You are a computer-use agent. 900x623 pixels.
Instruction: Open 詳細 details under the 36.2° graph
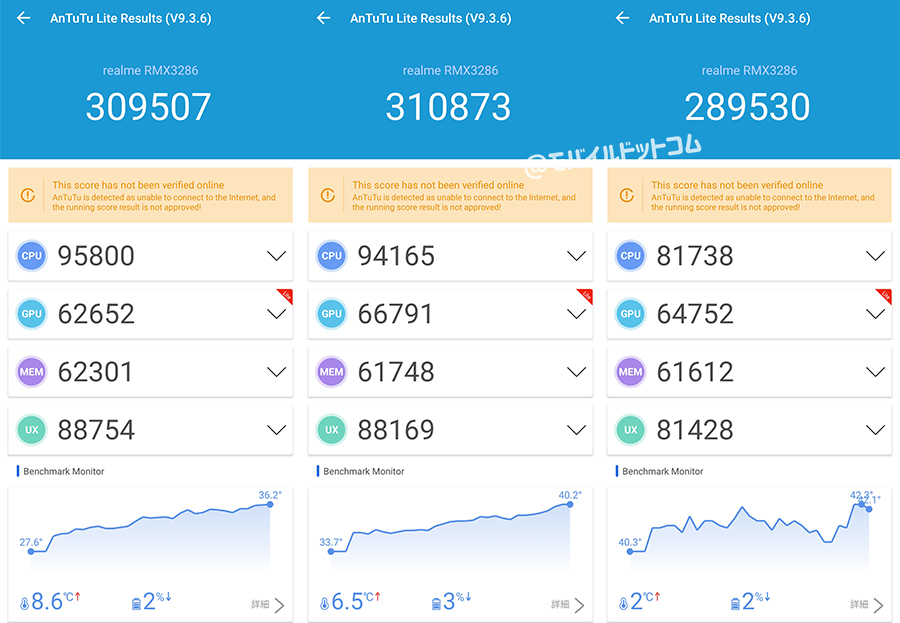point(268,605)
